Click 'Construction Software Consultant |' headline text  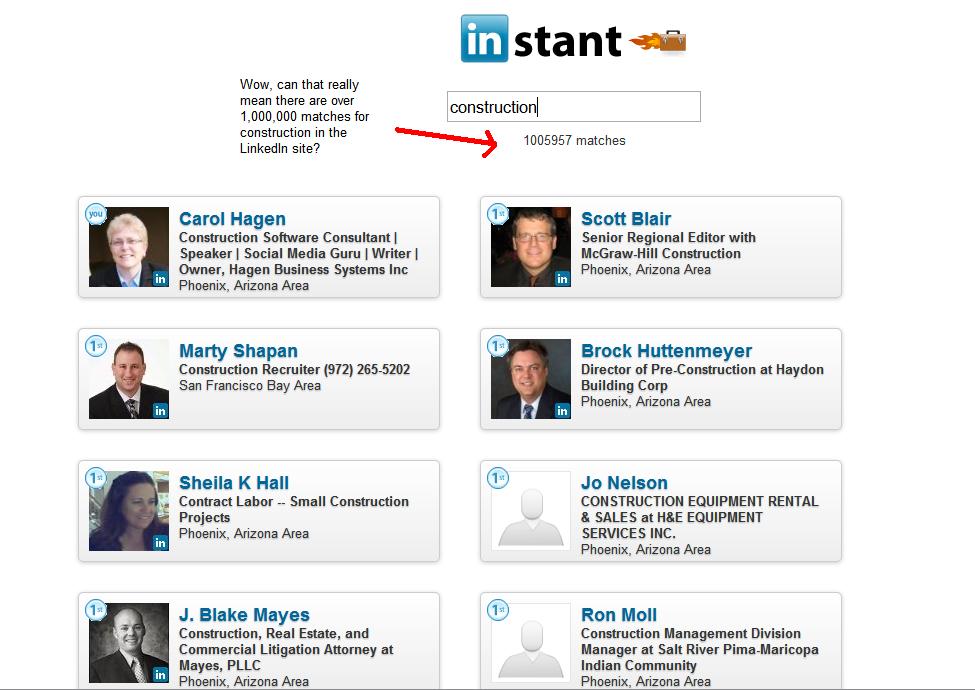click(x=288, y=237)
